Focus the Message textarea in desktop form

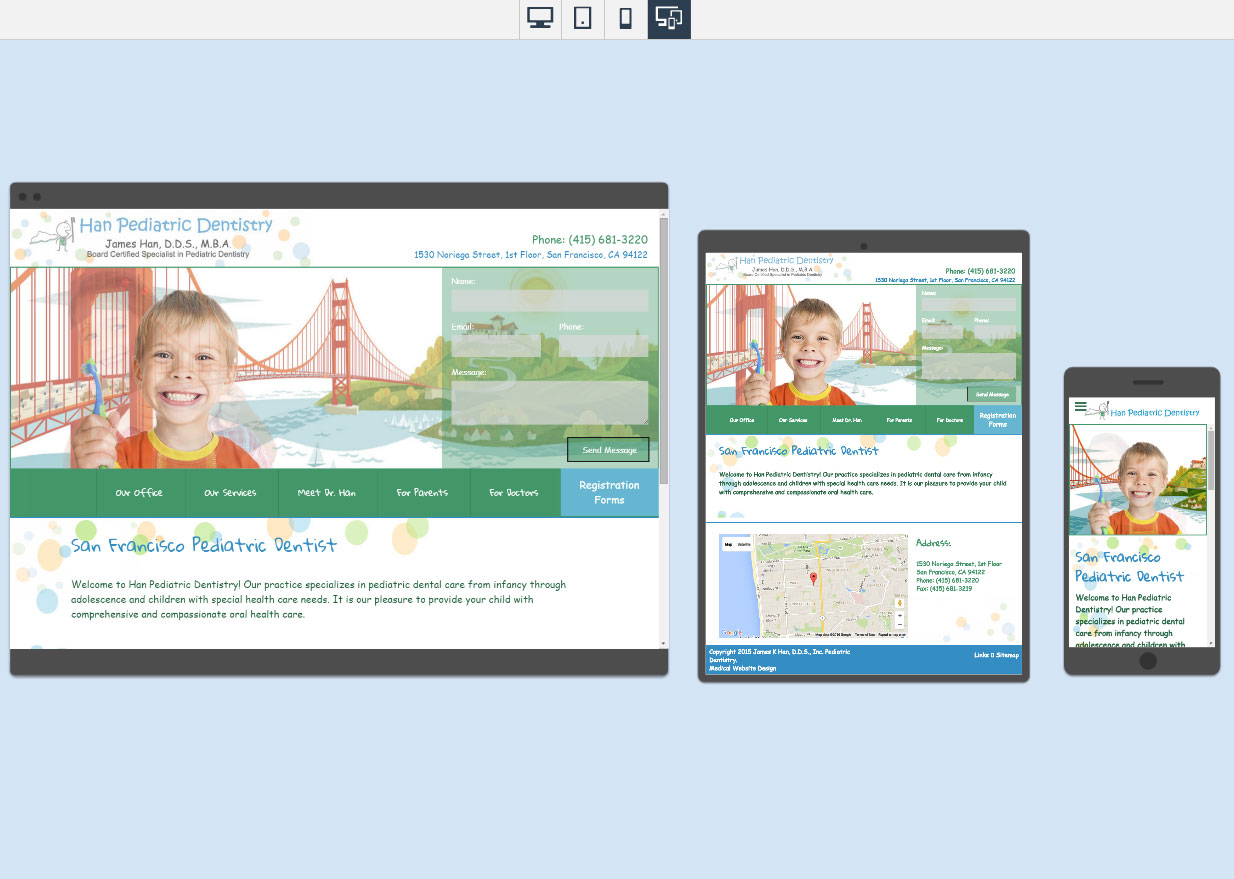pyautogui.click(x=549, y=402)
